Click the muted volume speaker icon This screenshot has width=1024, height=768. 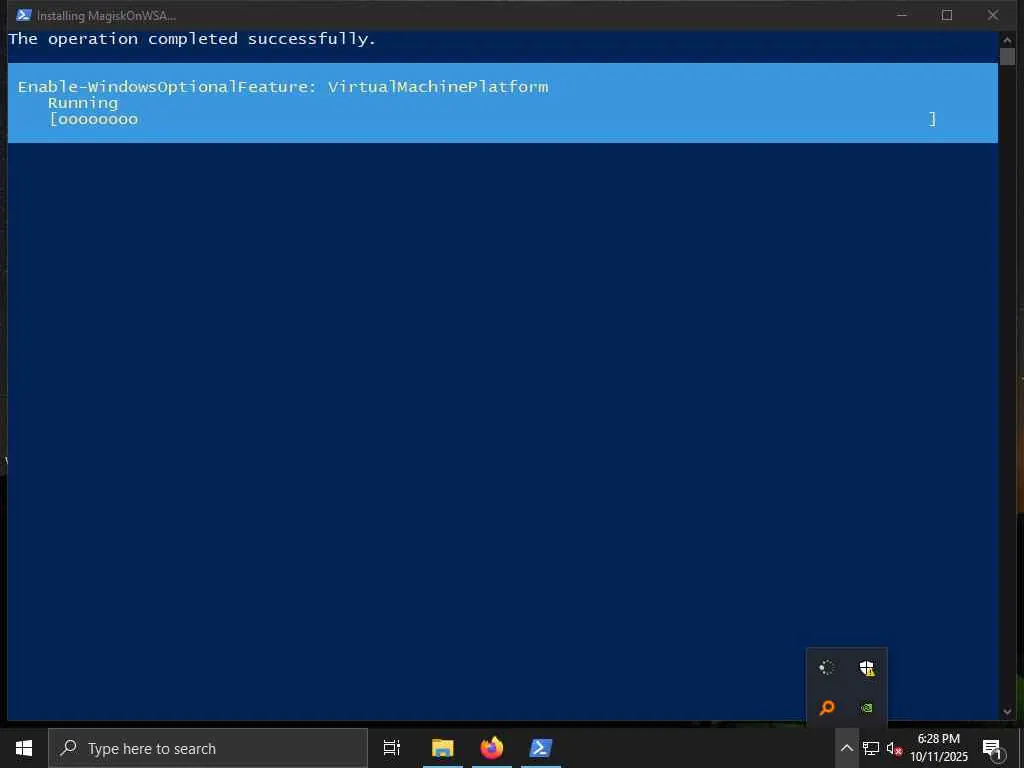coord(893,748)
